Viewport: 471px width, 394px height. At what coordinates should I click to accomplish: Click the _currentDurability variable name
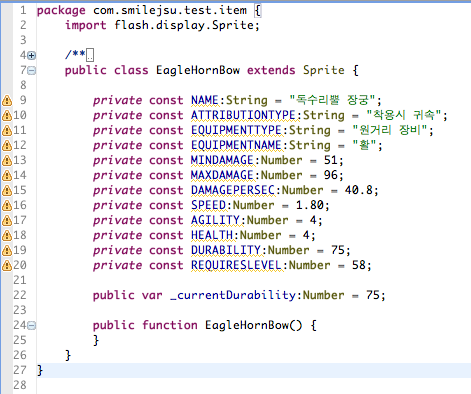[x=233, y=295]
